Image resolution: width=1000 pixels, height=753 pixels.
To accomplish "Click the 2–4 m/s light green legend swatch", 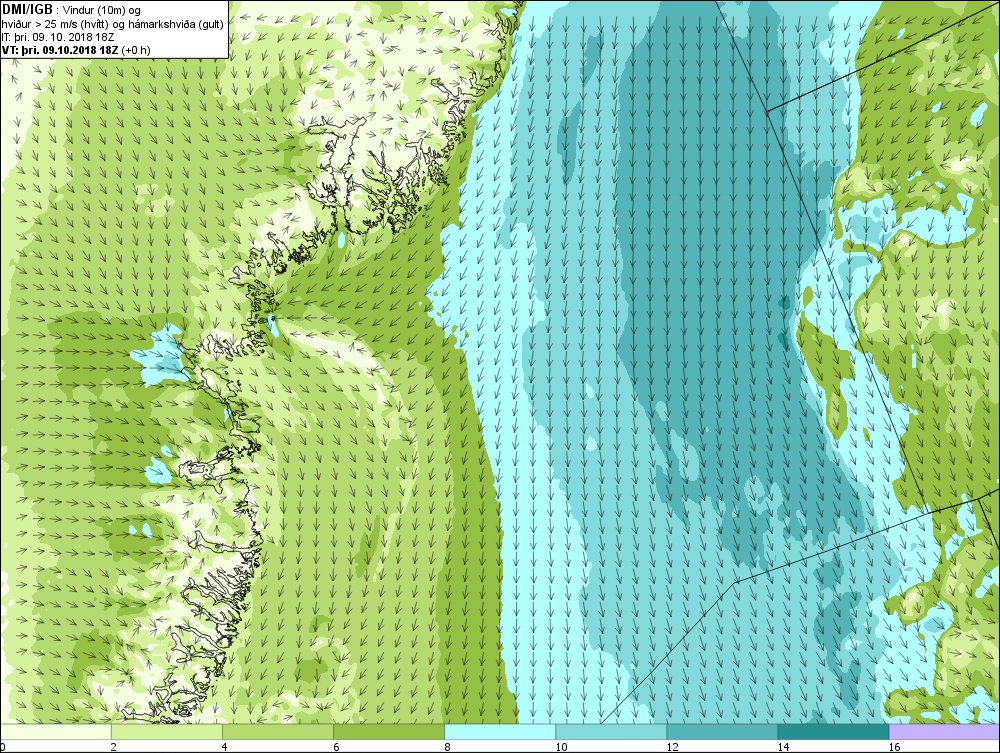I will pos(166,732).
